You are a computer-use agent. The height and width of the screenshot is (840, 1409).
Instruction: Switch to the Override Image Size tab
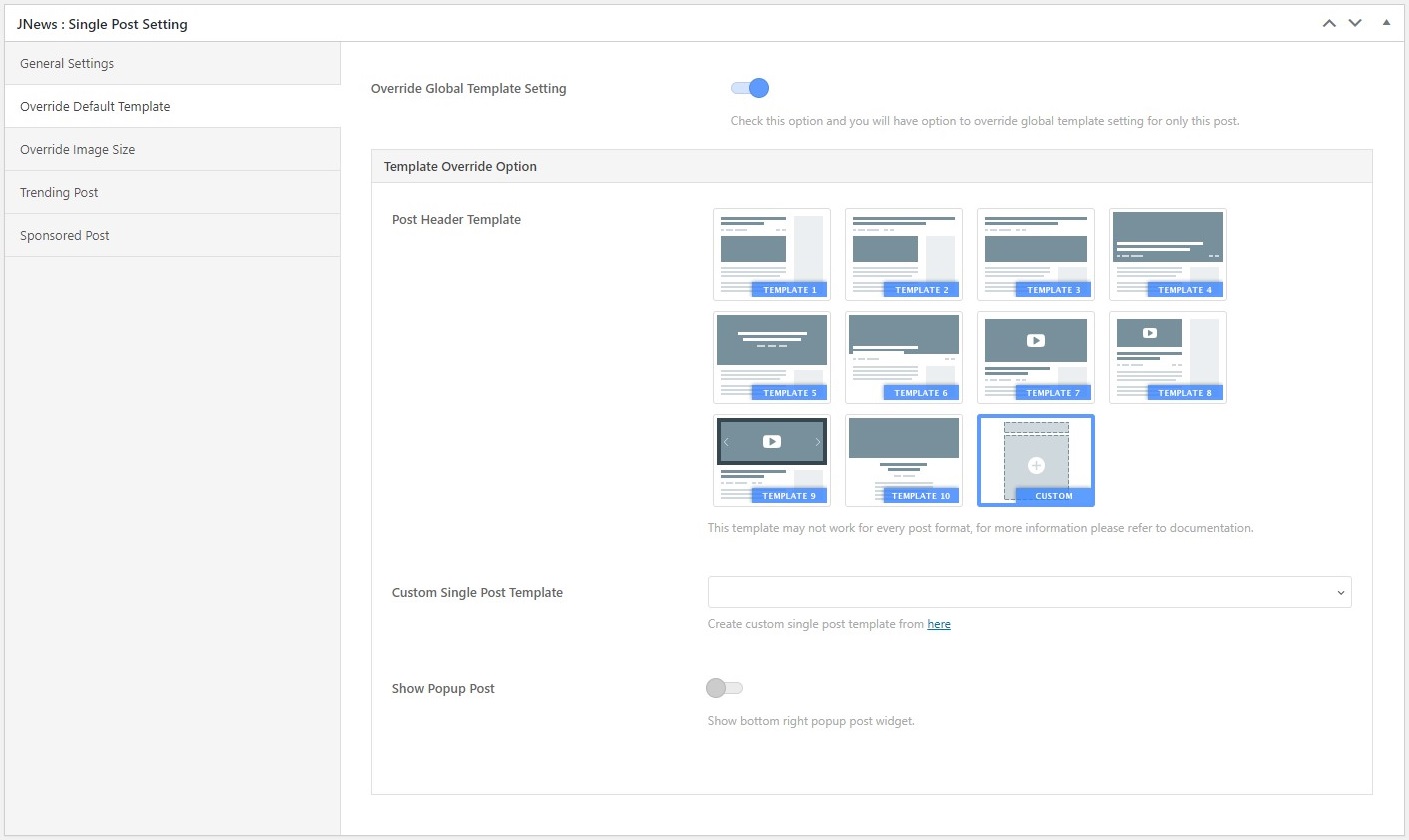173,149
